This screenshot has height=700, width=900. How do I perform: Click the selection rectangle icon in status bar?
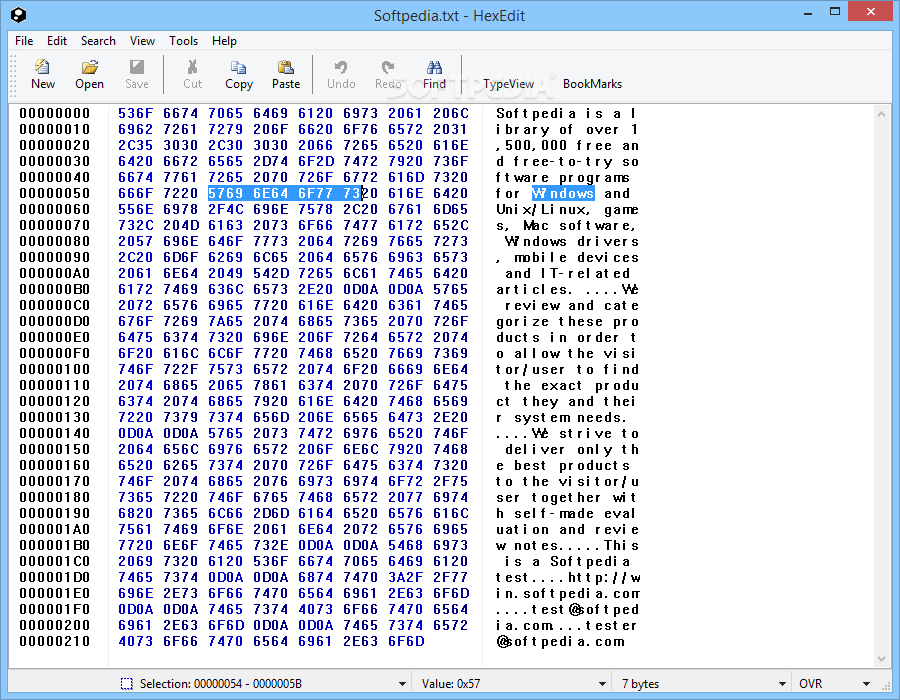click(126, 683)
